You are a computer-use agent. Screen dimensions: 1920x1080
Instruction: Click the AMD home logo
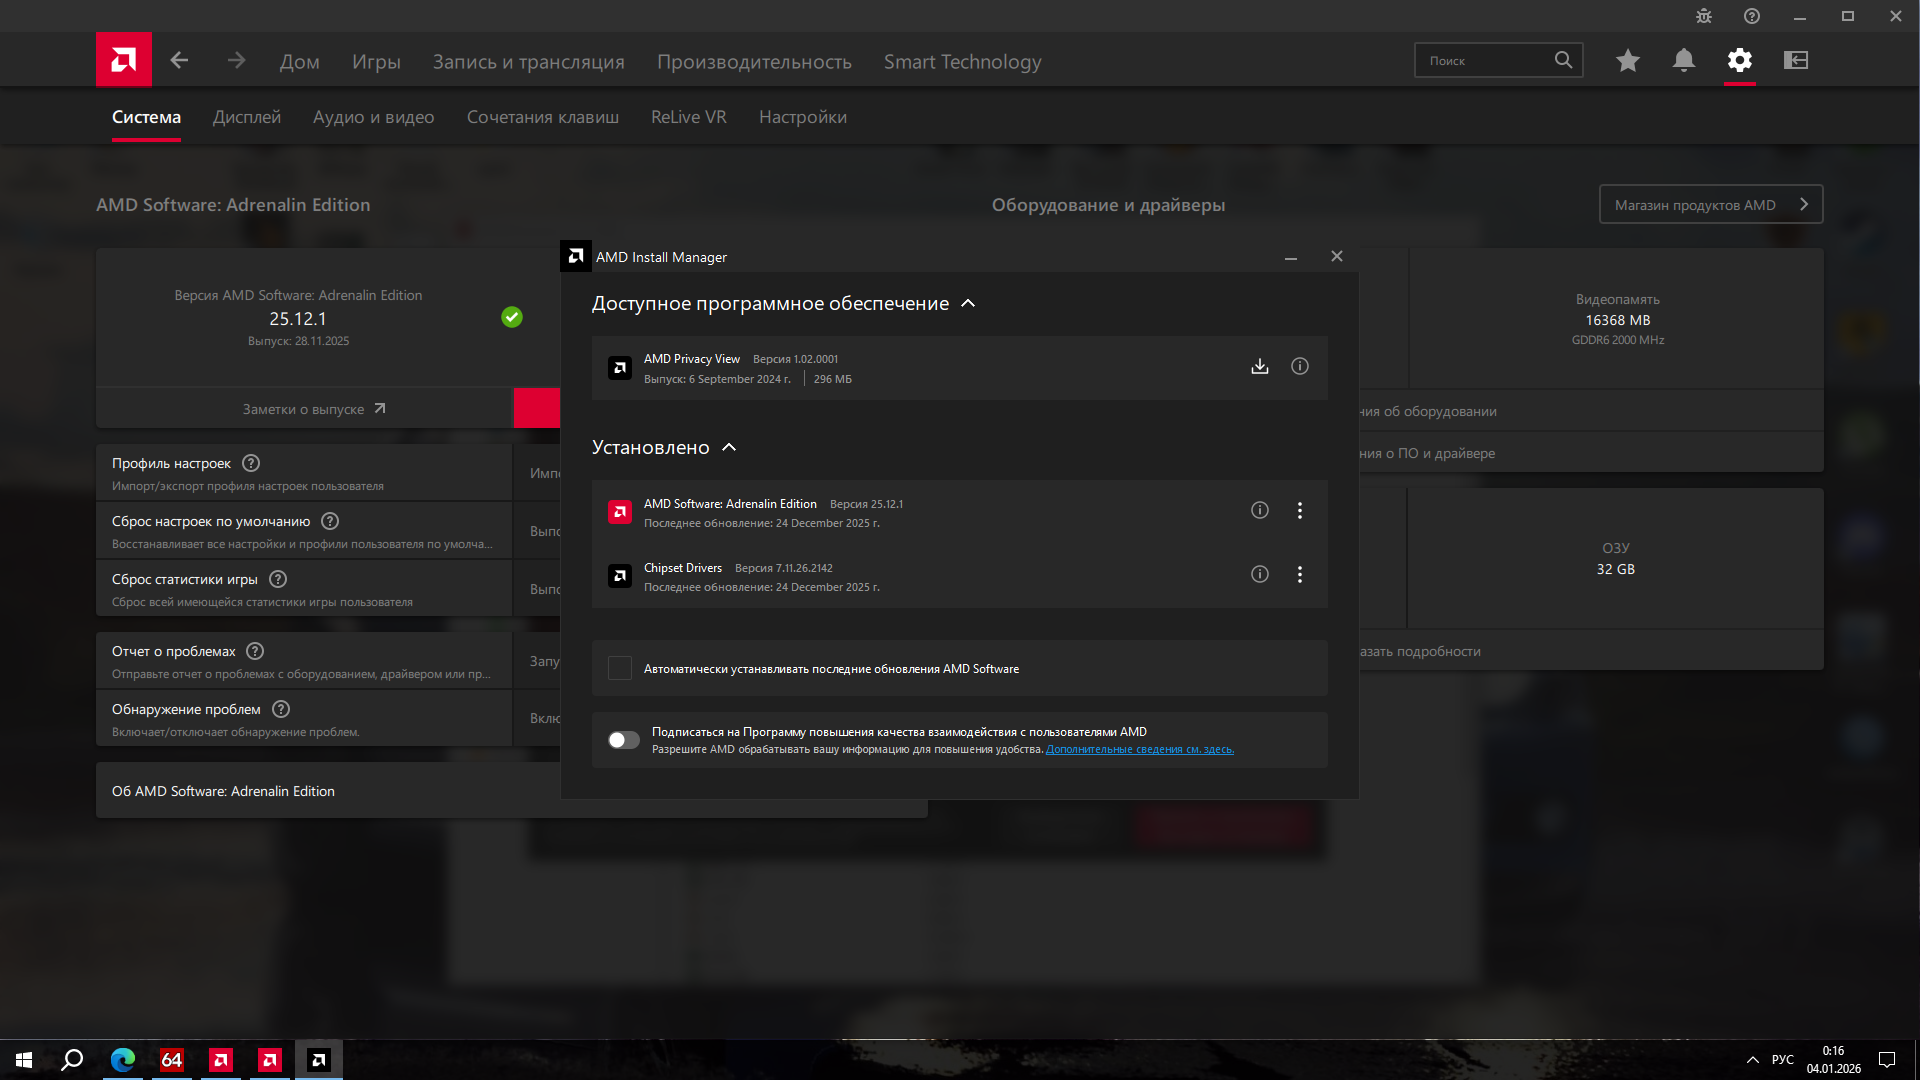124,60
